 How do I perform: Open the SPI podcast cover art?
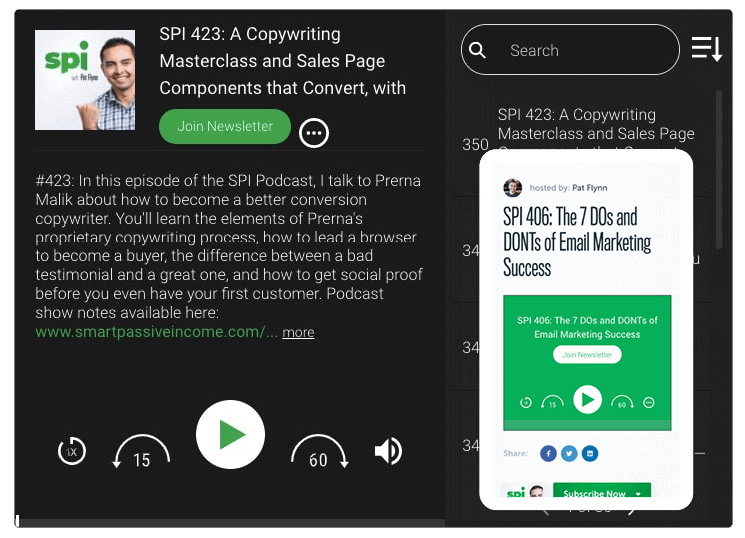click(x=85, y=80)
